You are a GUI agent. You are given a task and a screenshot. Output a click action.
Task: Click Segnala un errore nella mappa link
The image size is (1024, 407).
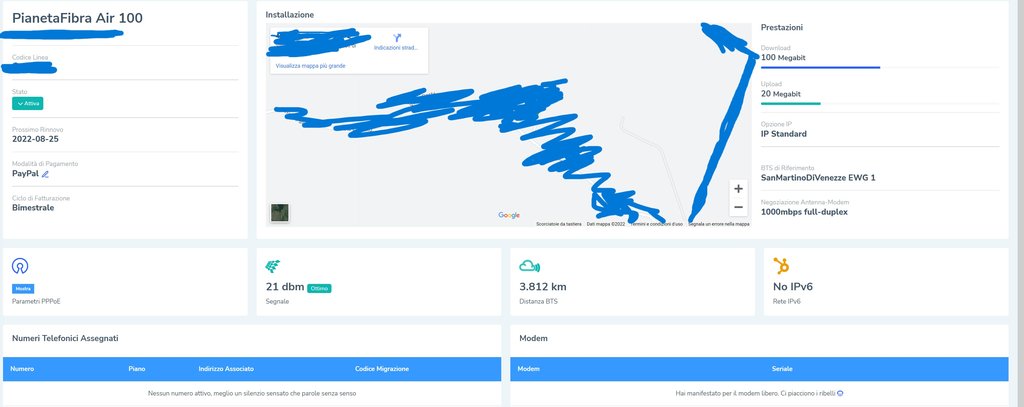718,224
